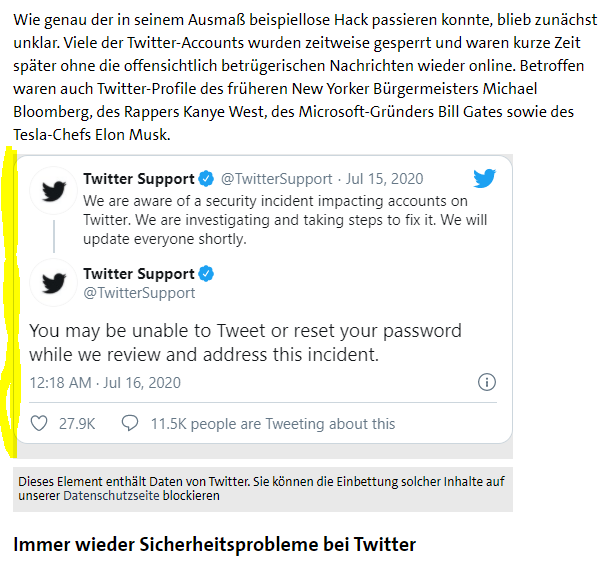Click @TwitterSupport handle under second name
The image size is (608, 564).
coord(139,293)
